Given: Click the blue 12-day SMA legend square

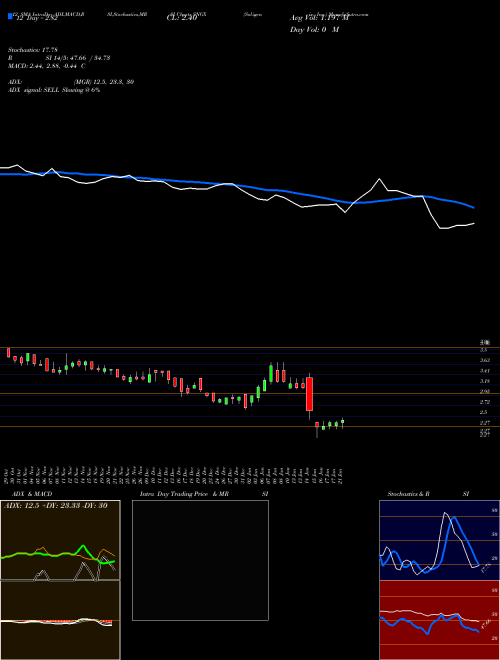Looking at the screenshot, I should (10, 17).
